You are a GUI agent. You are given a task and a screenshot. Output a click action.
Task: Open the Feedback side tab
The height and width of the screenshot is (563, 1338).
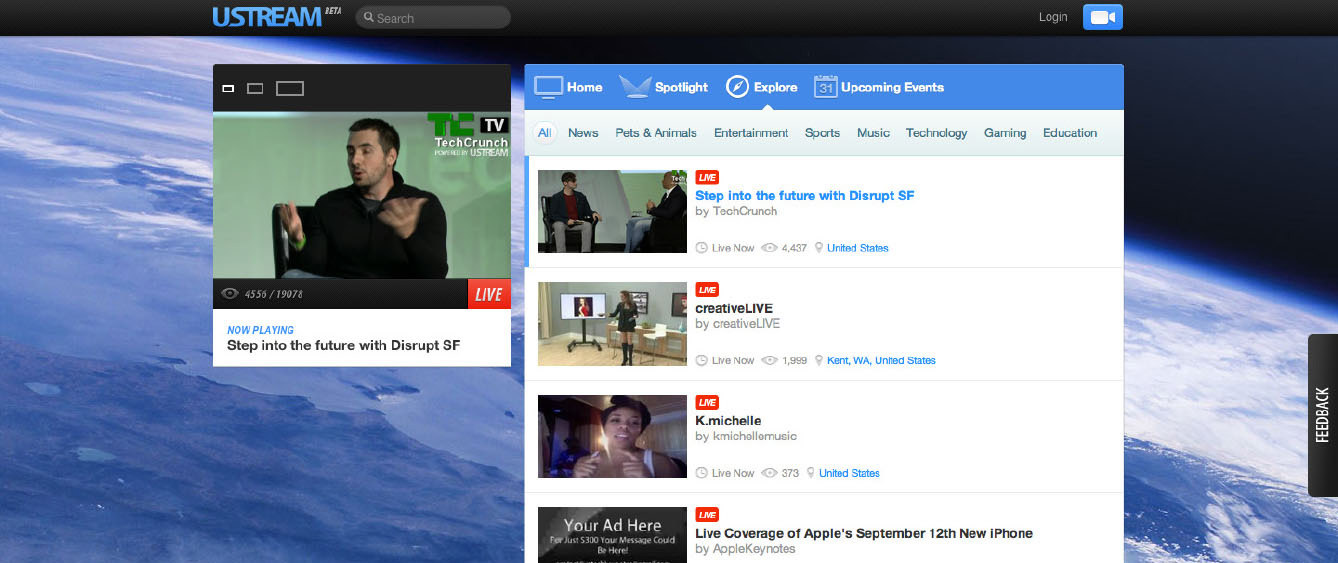tap(1323, 415)
